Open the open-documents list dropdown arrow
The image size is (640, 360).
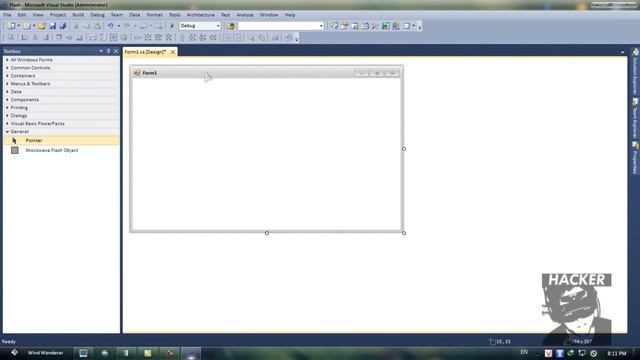tap(622, 52)
